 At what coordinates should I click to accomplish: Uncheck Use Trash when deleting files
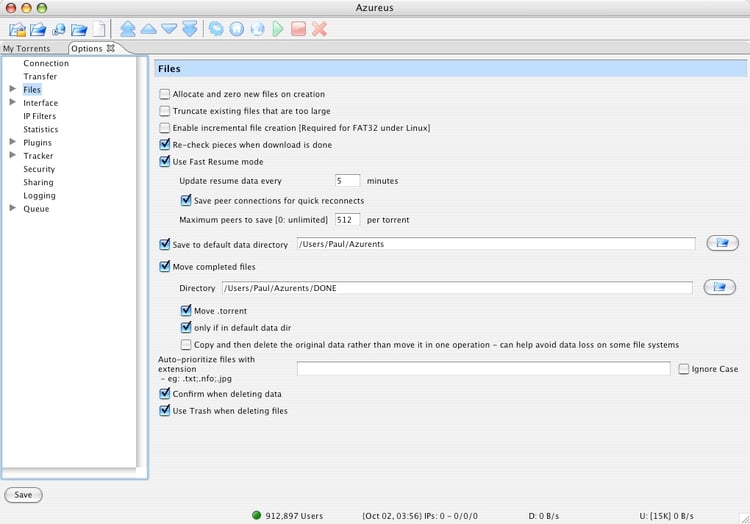pyautogui.click(x=165, y=410)
